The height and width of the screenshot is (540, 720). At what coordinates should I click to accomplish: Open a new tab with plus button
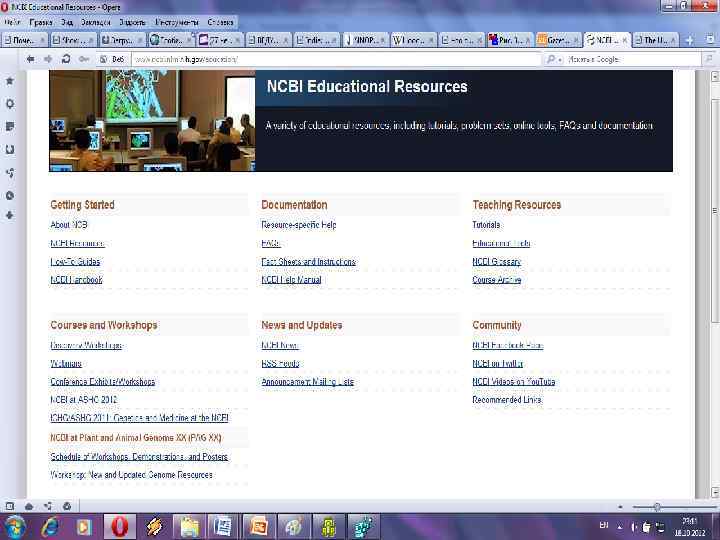click(689, 40)
